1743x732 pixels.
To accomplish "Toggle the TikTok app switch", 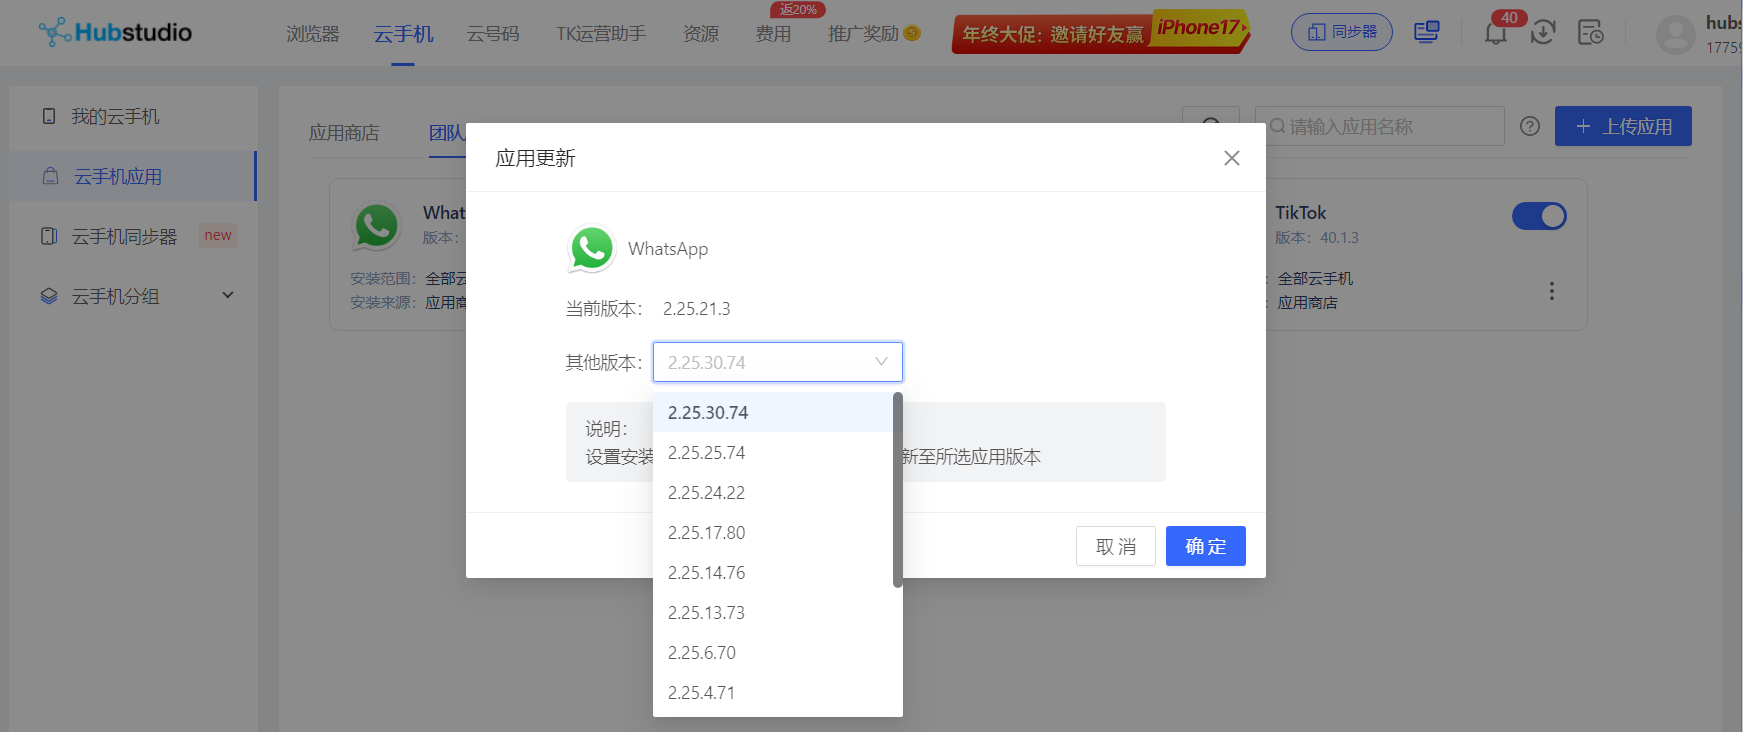I will tap(1539, 216).
